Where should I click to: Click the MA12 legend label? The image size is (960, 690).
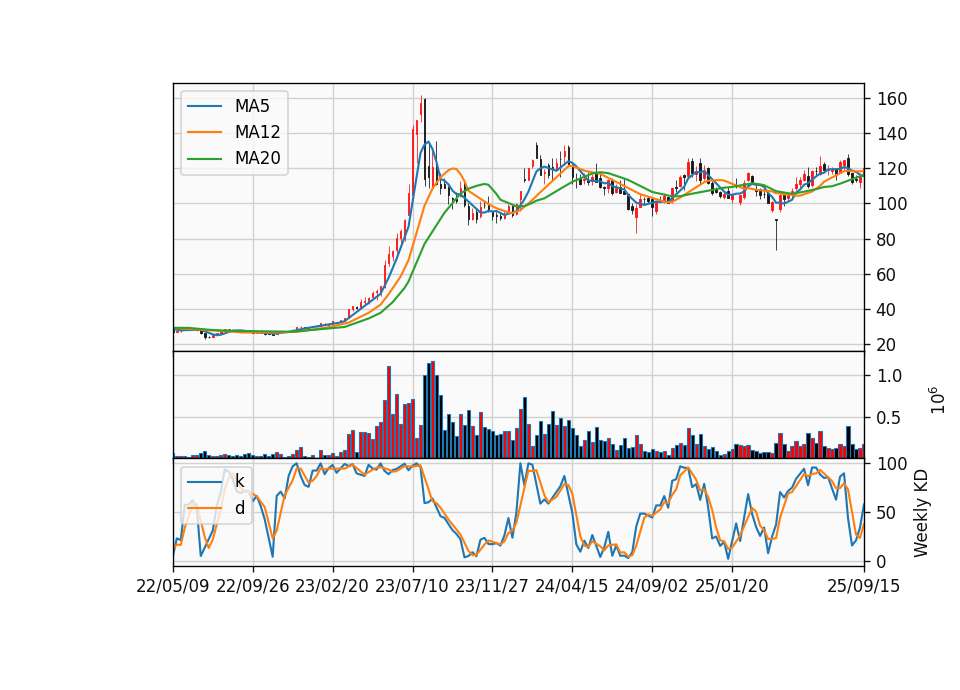tap(257, 132)
